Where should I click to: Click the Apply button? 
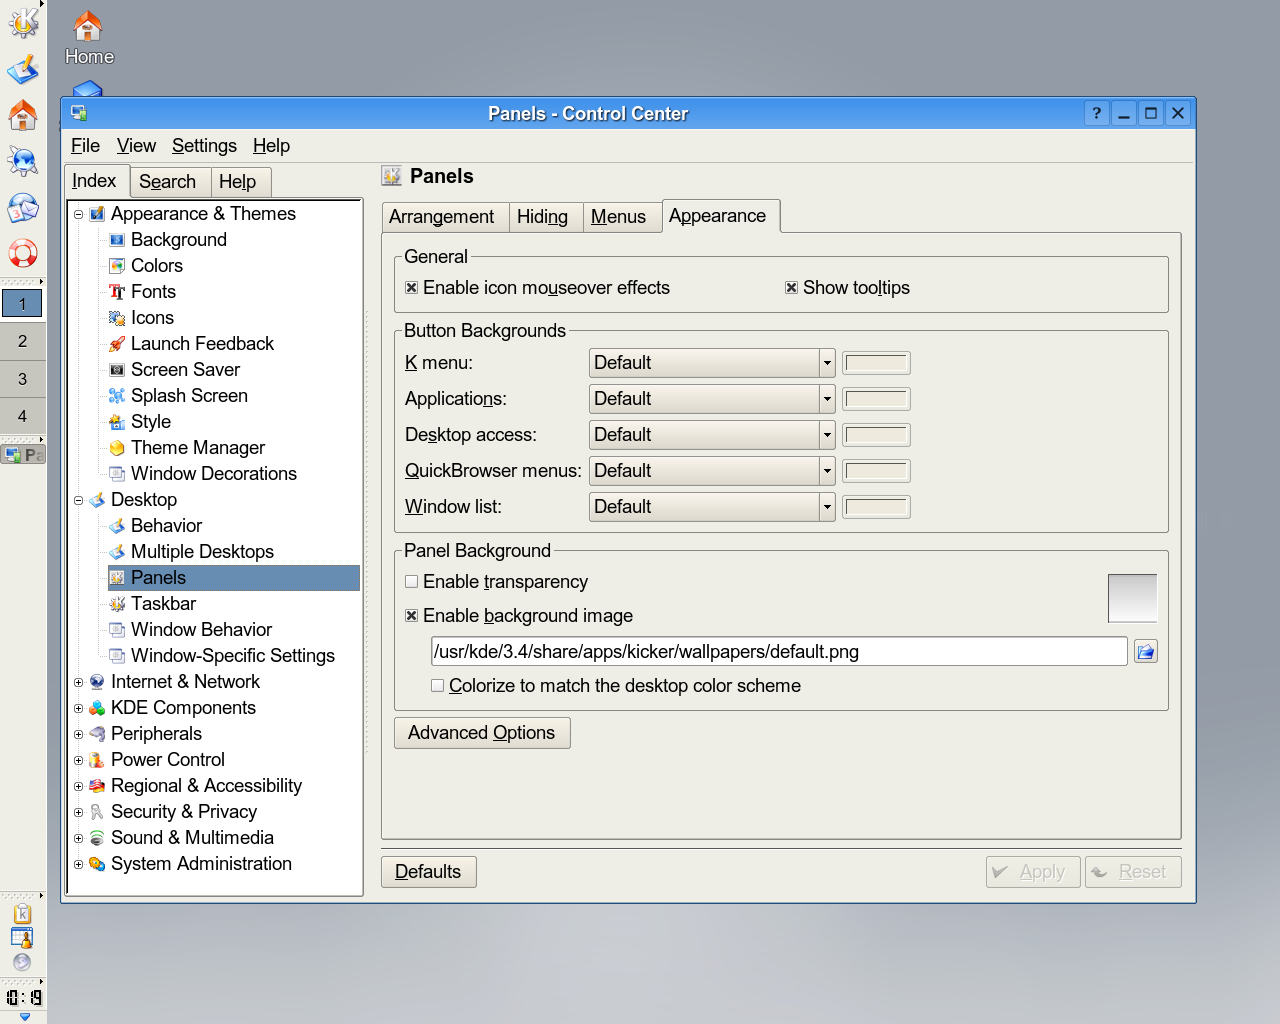point(1033,872)
